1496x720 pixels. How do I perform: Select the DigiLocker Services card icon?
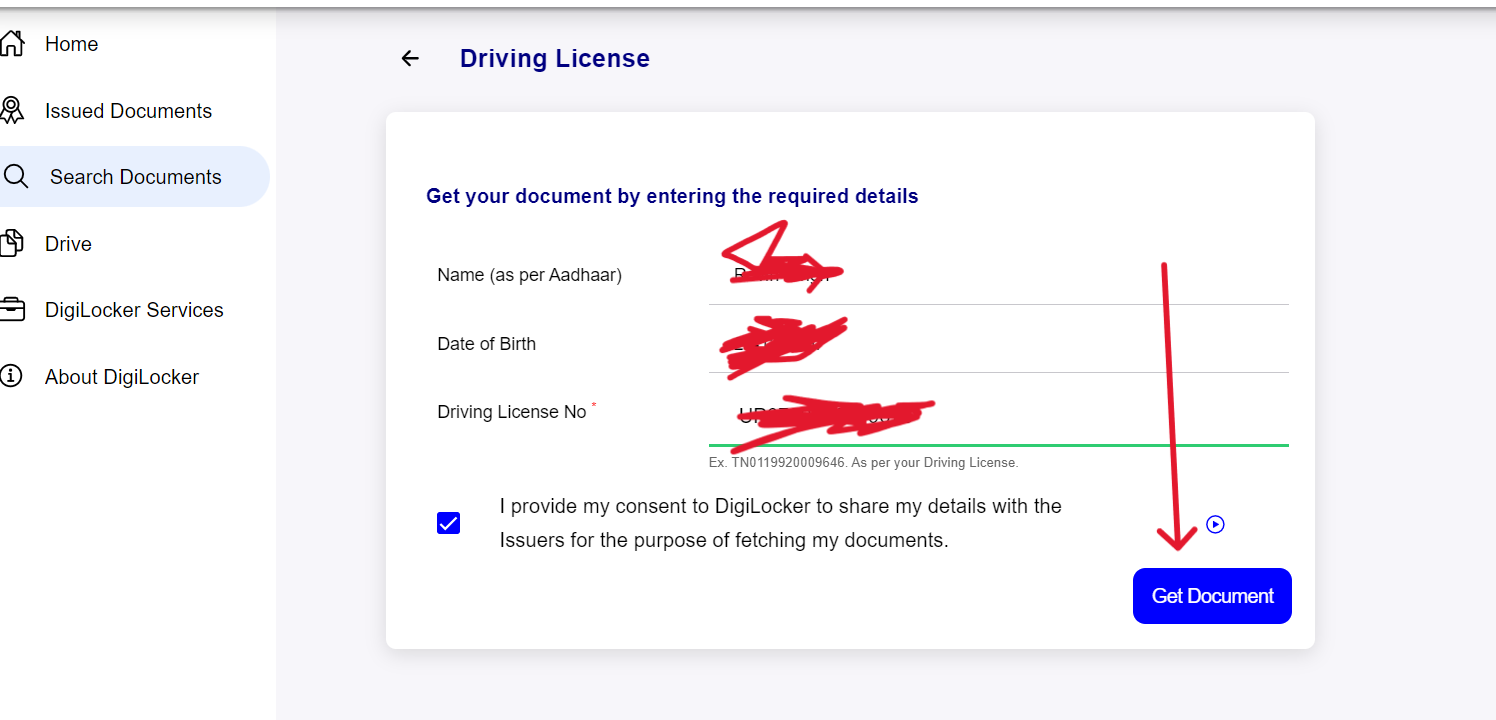click(x=14, y=309)
